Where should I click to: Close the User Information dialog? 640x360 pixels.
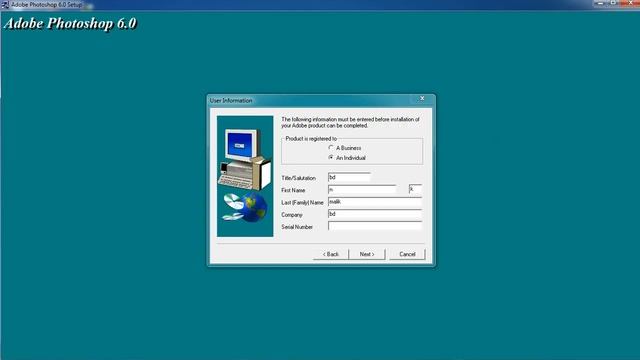422,98
